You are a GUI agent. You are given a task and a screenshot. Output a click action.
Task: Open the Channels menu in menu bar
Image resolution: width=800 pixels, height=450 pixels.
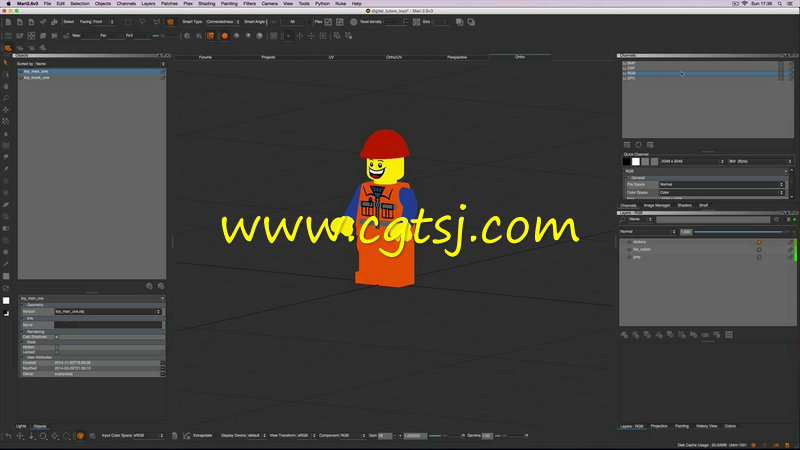[x=126, y=4]
